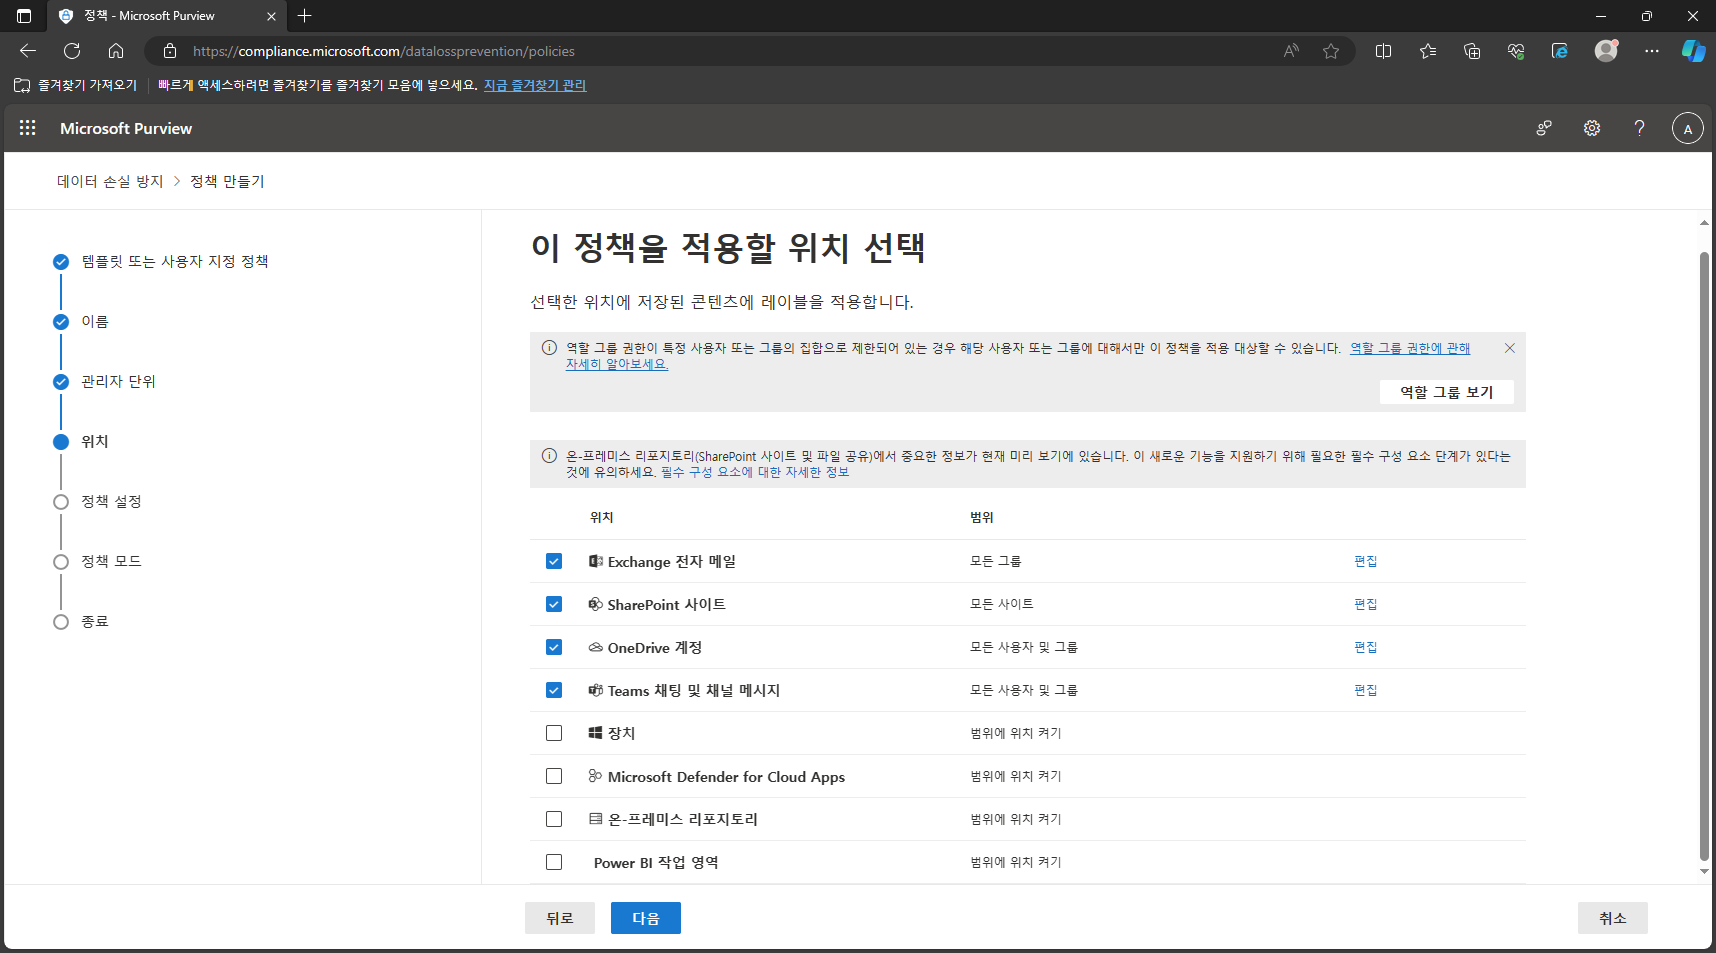Click the browser address bar URL

[x=384, y=51]
